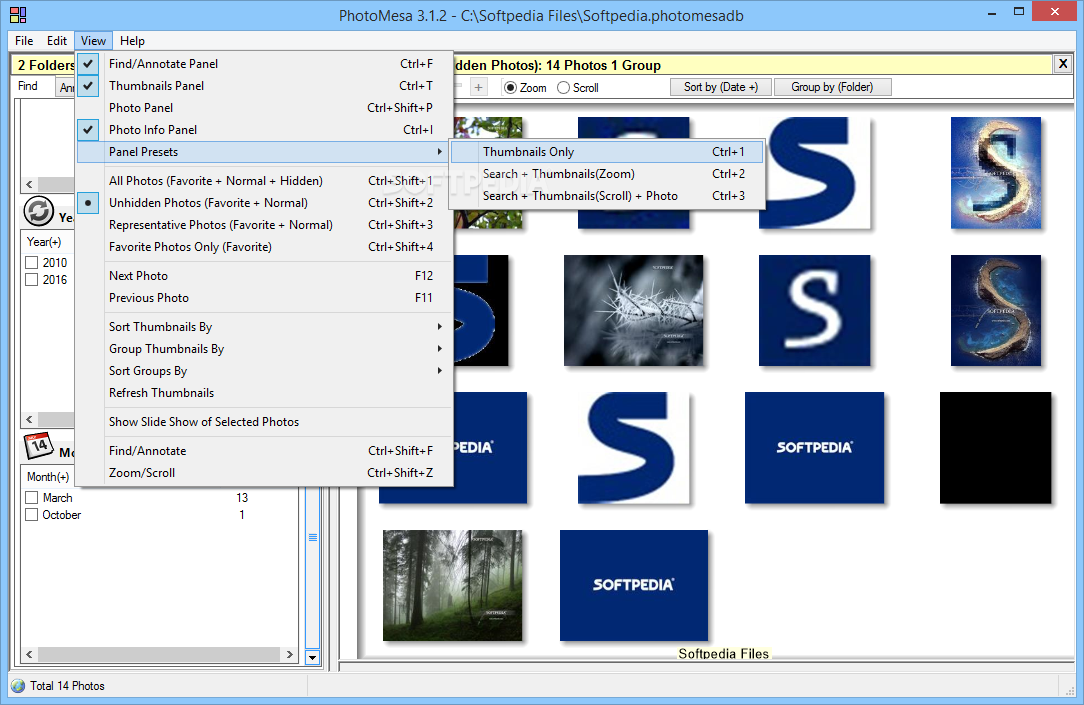Image resolution: width=1084 pixels, height=705 pixels.
Task: Open the Edit menu
Action: [57, 41]
